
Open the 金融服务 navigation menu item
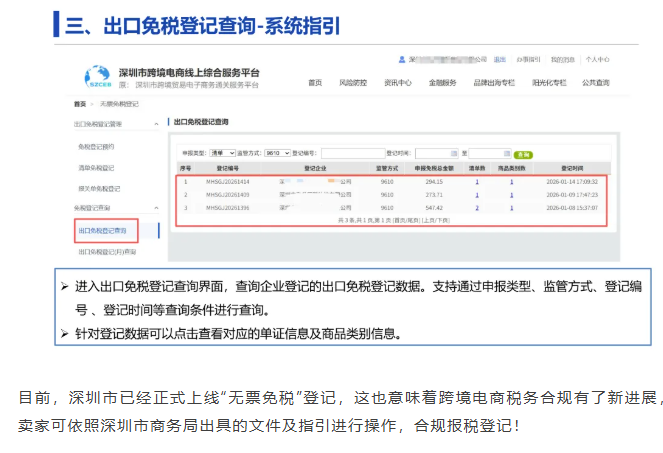pos(442,82)
